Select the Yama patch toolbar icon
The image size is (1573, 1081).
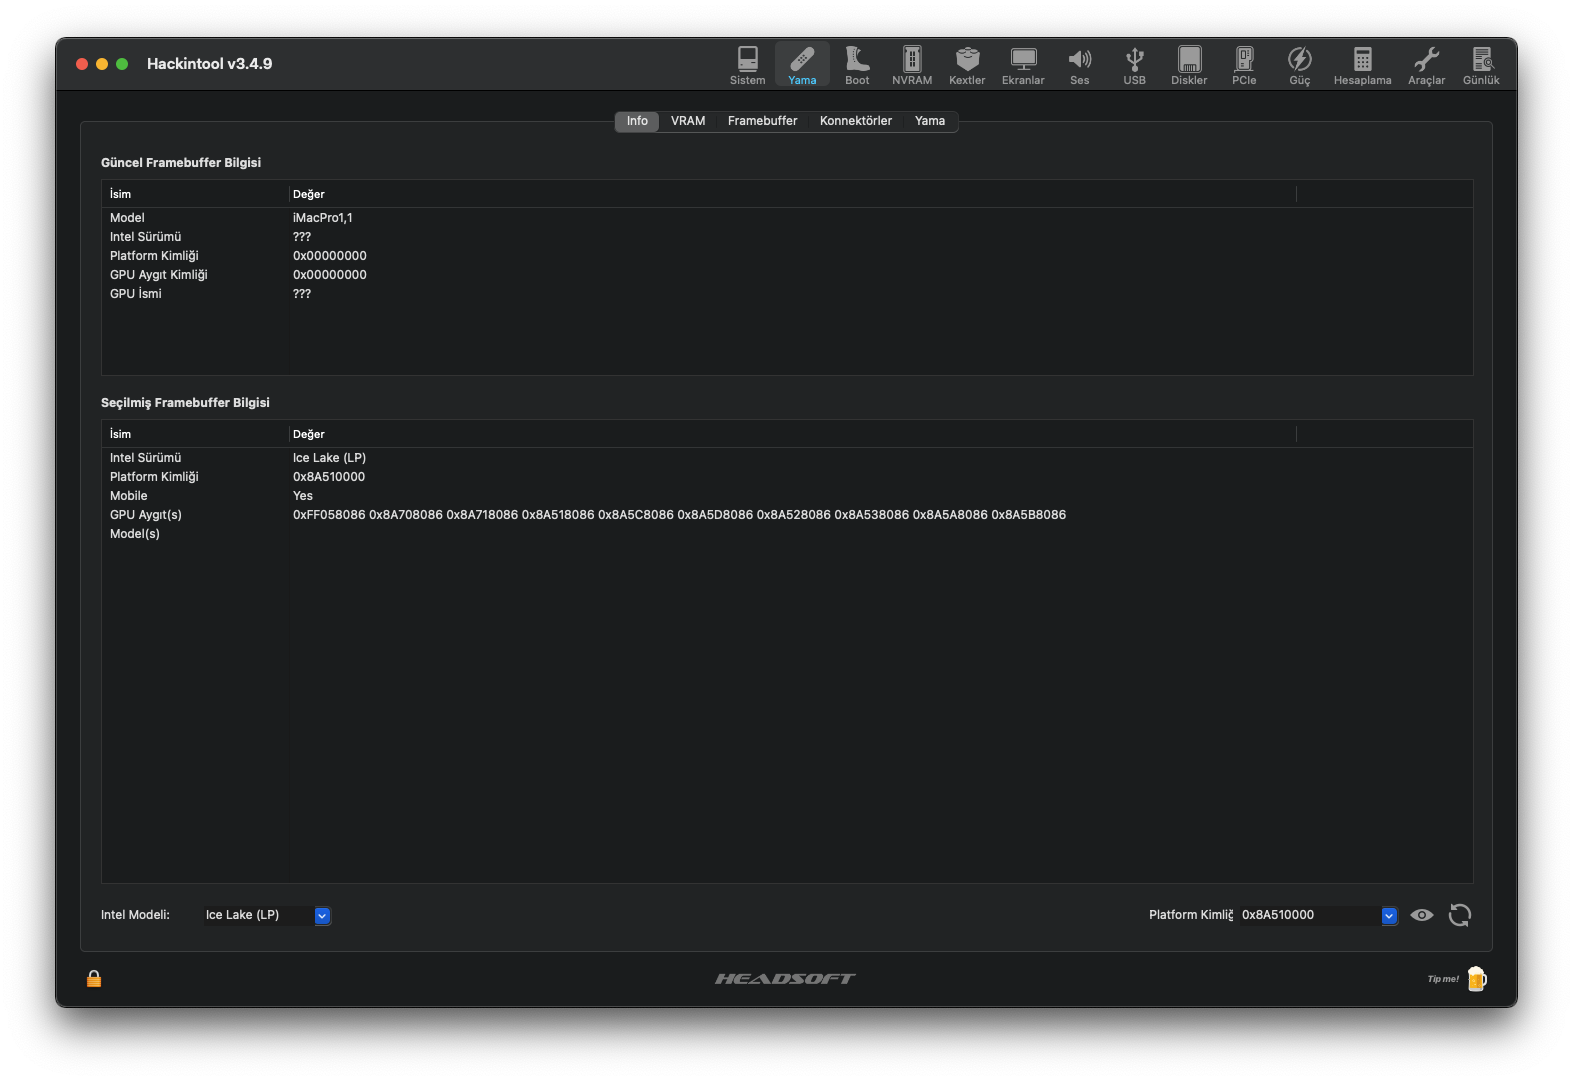point(802,65)
